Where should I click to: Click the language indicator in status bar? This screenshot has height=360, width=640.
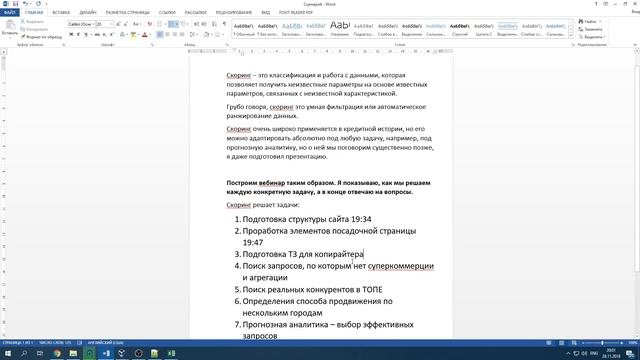point(105,343)
